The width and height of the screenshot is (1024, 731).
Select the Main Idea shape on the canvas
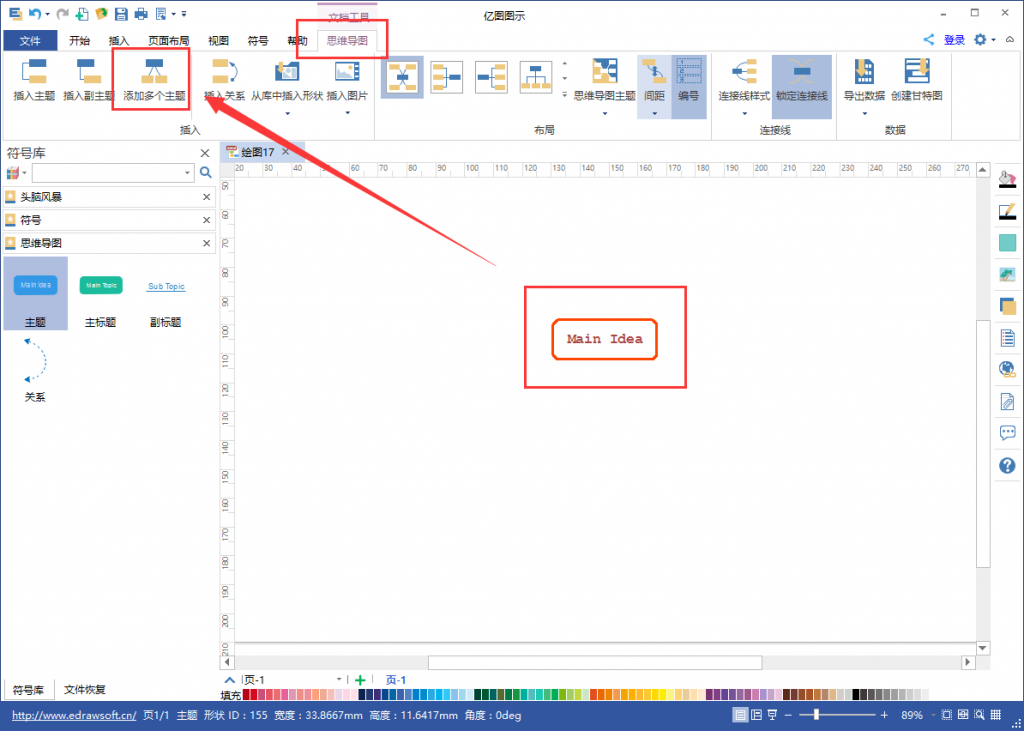coord(604,339)
